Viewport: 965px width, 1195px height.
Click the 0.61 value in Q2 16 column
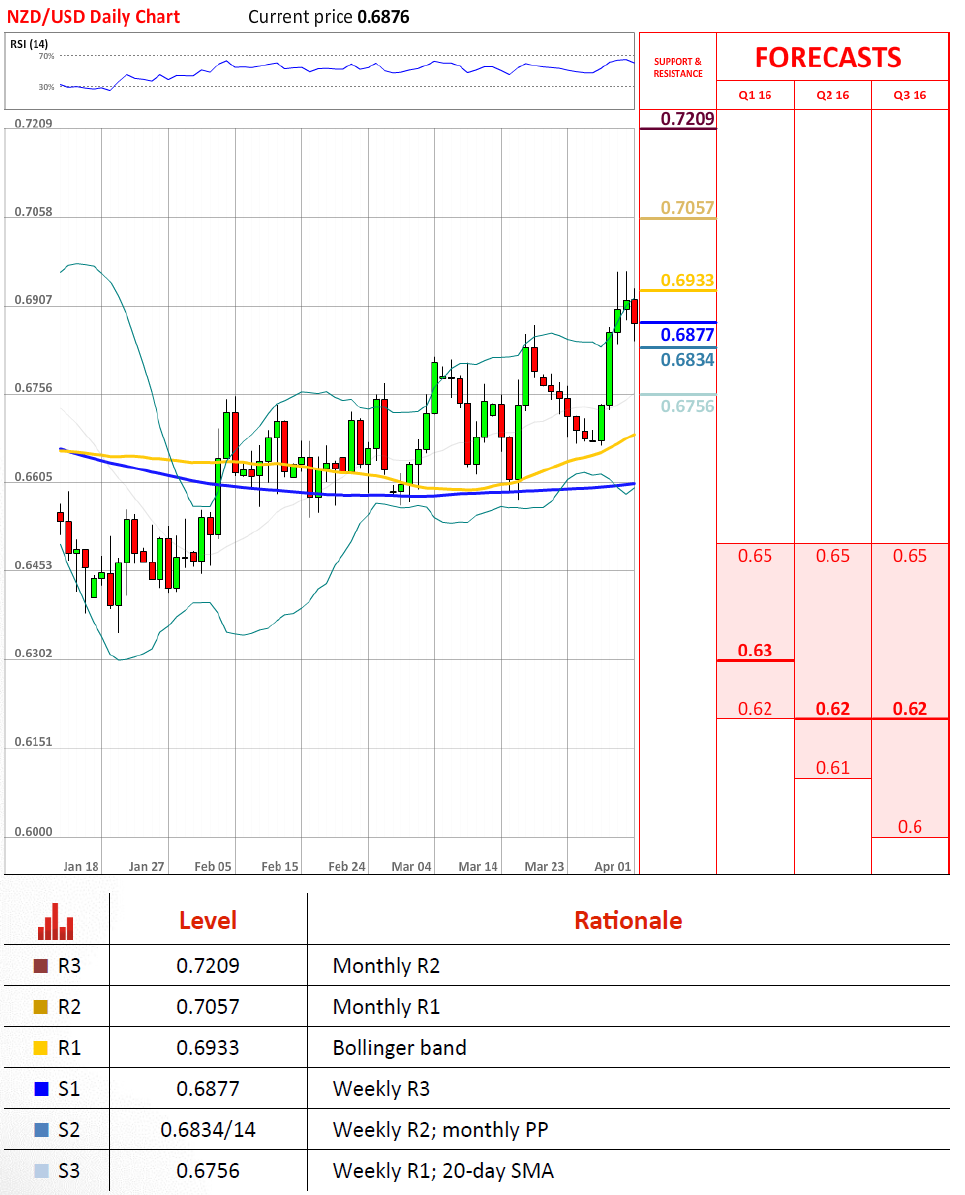point(832,767)
